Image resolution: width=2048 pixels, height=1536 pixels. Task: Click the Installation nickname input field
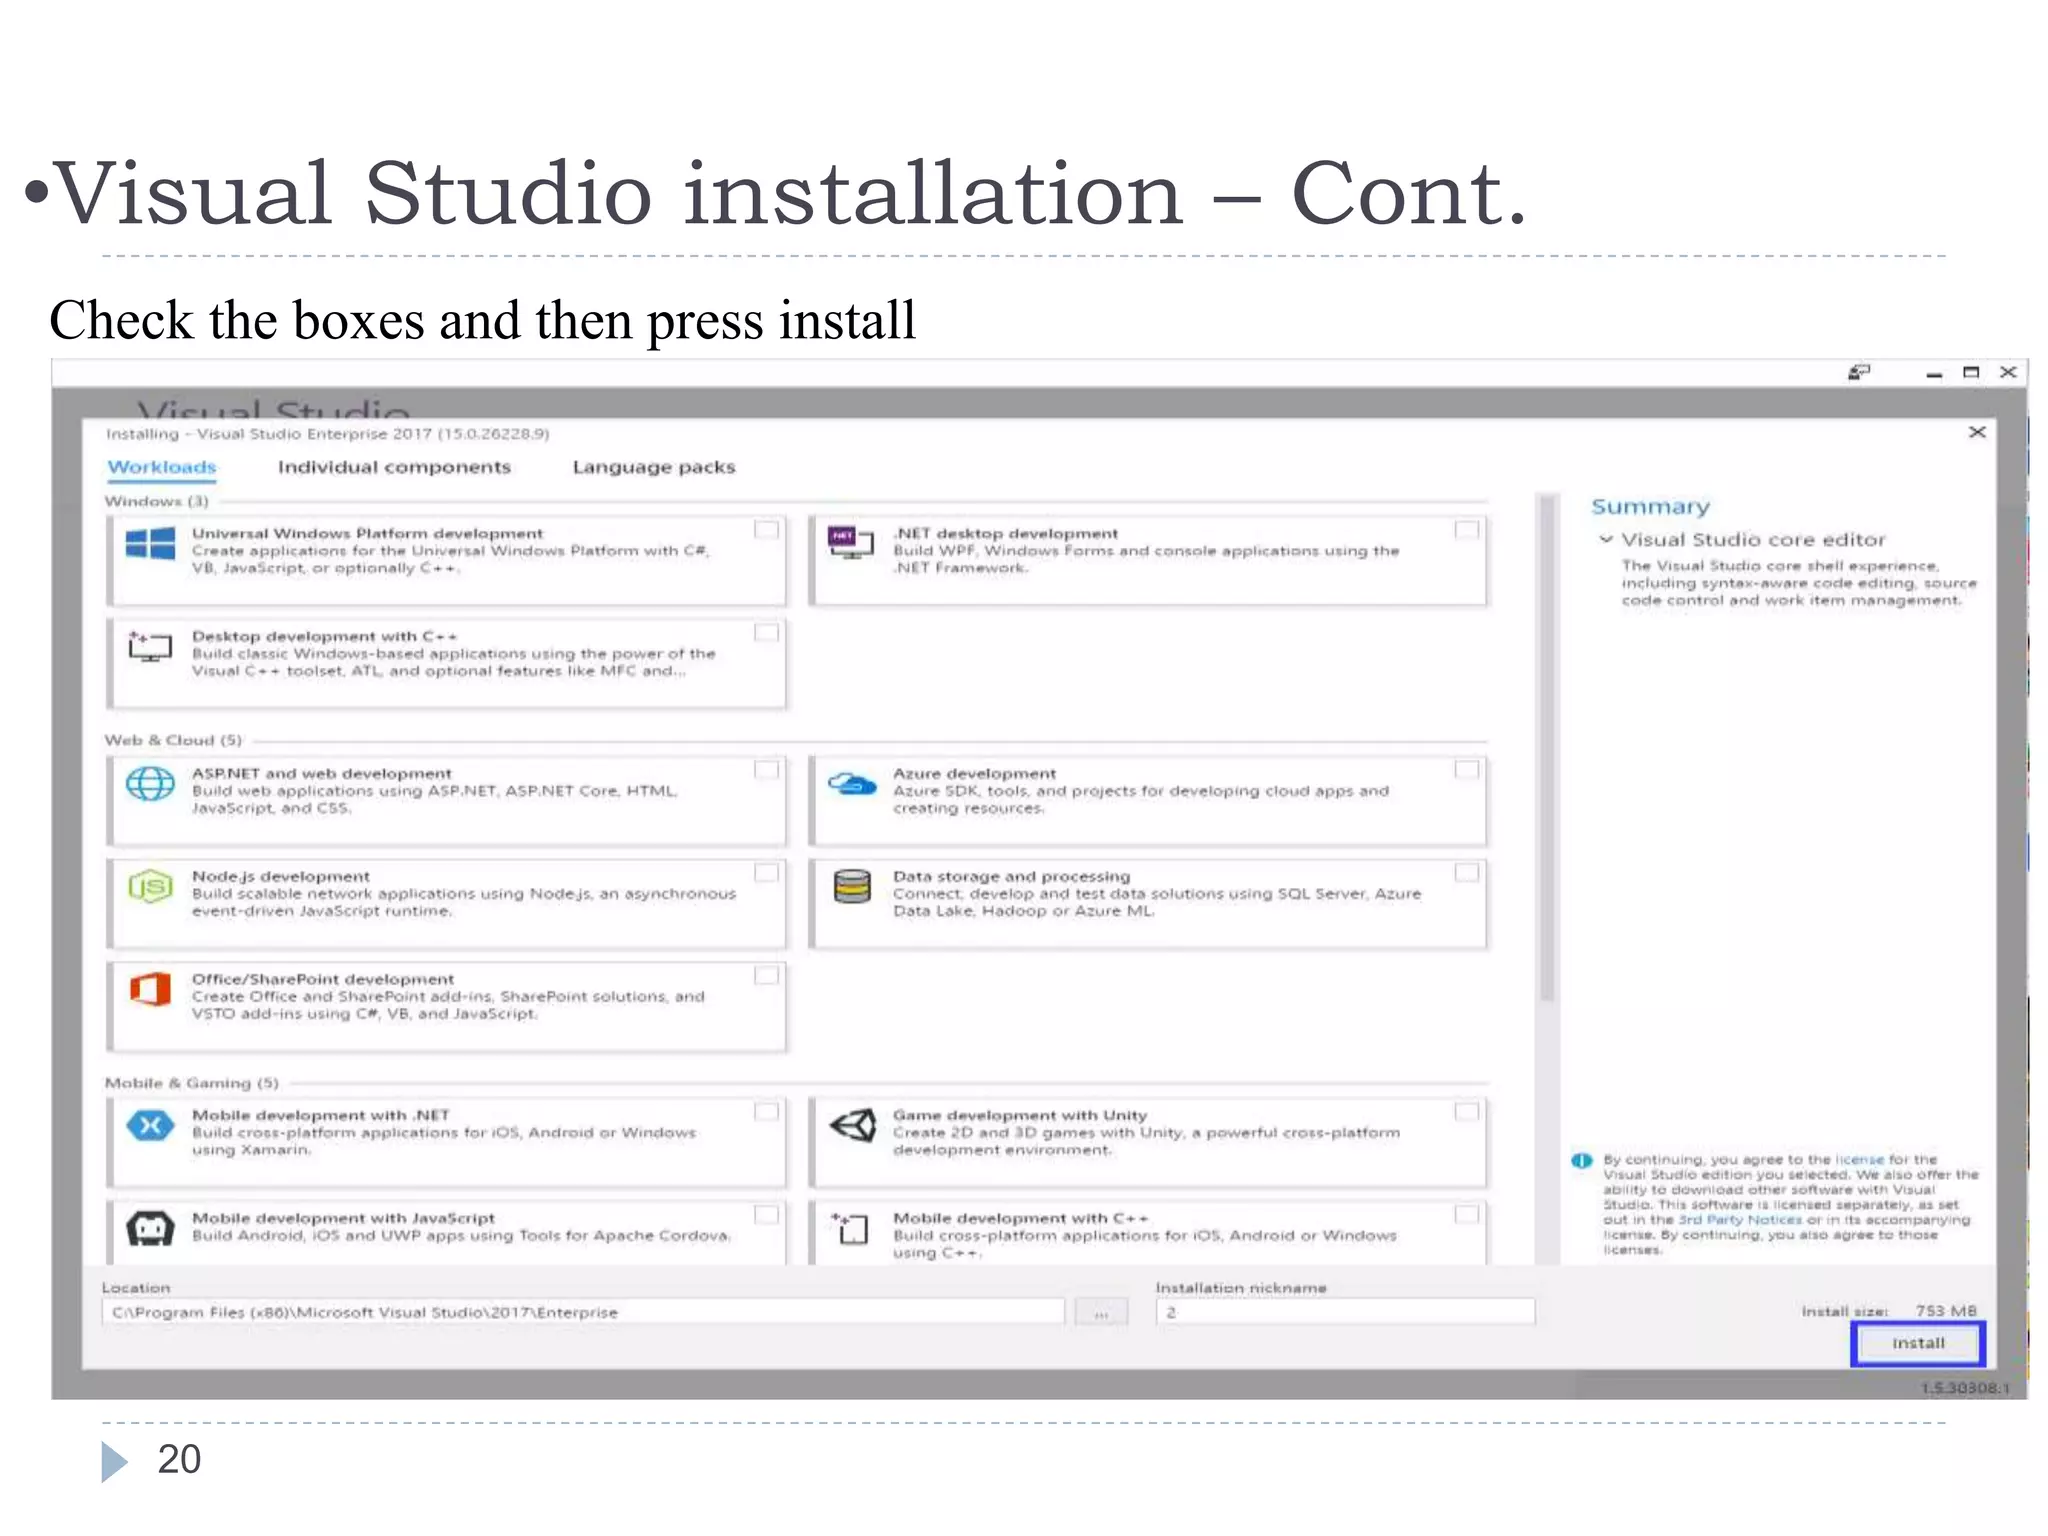tap(1345, 1312)
